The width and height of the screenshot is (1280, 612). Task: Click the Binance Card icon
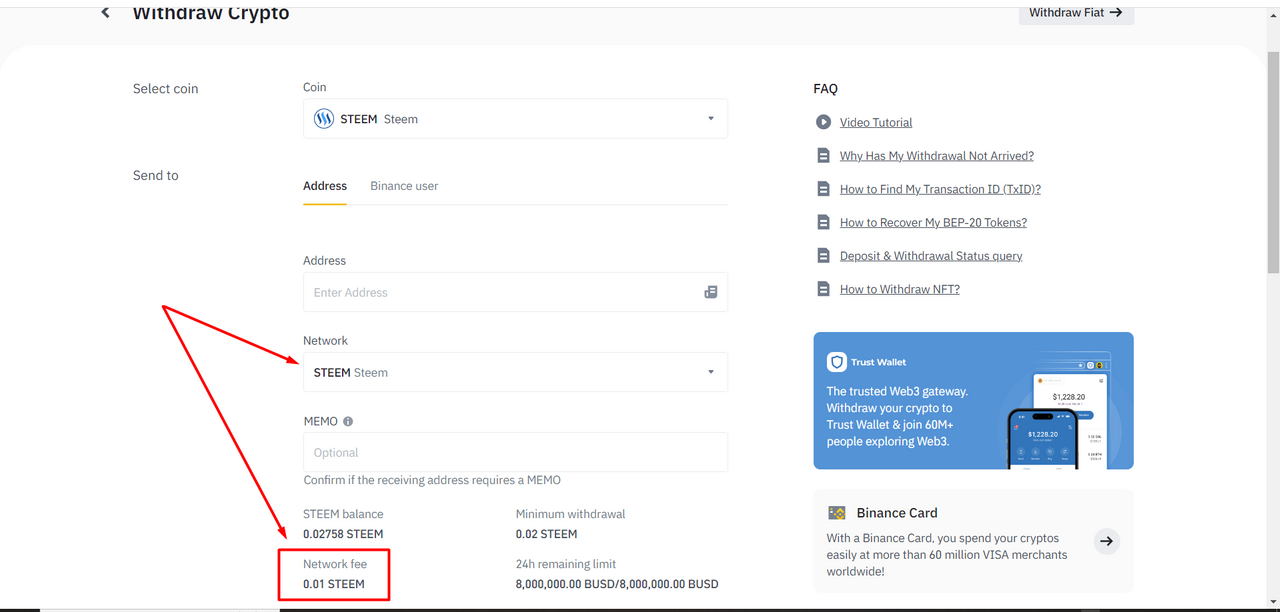coord(837,513)
